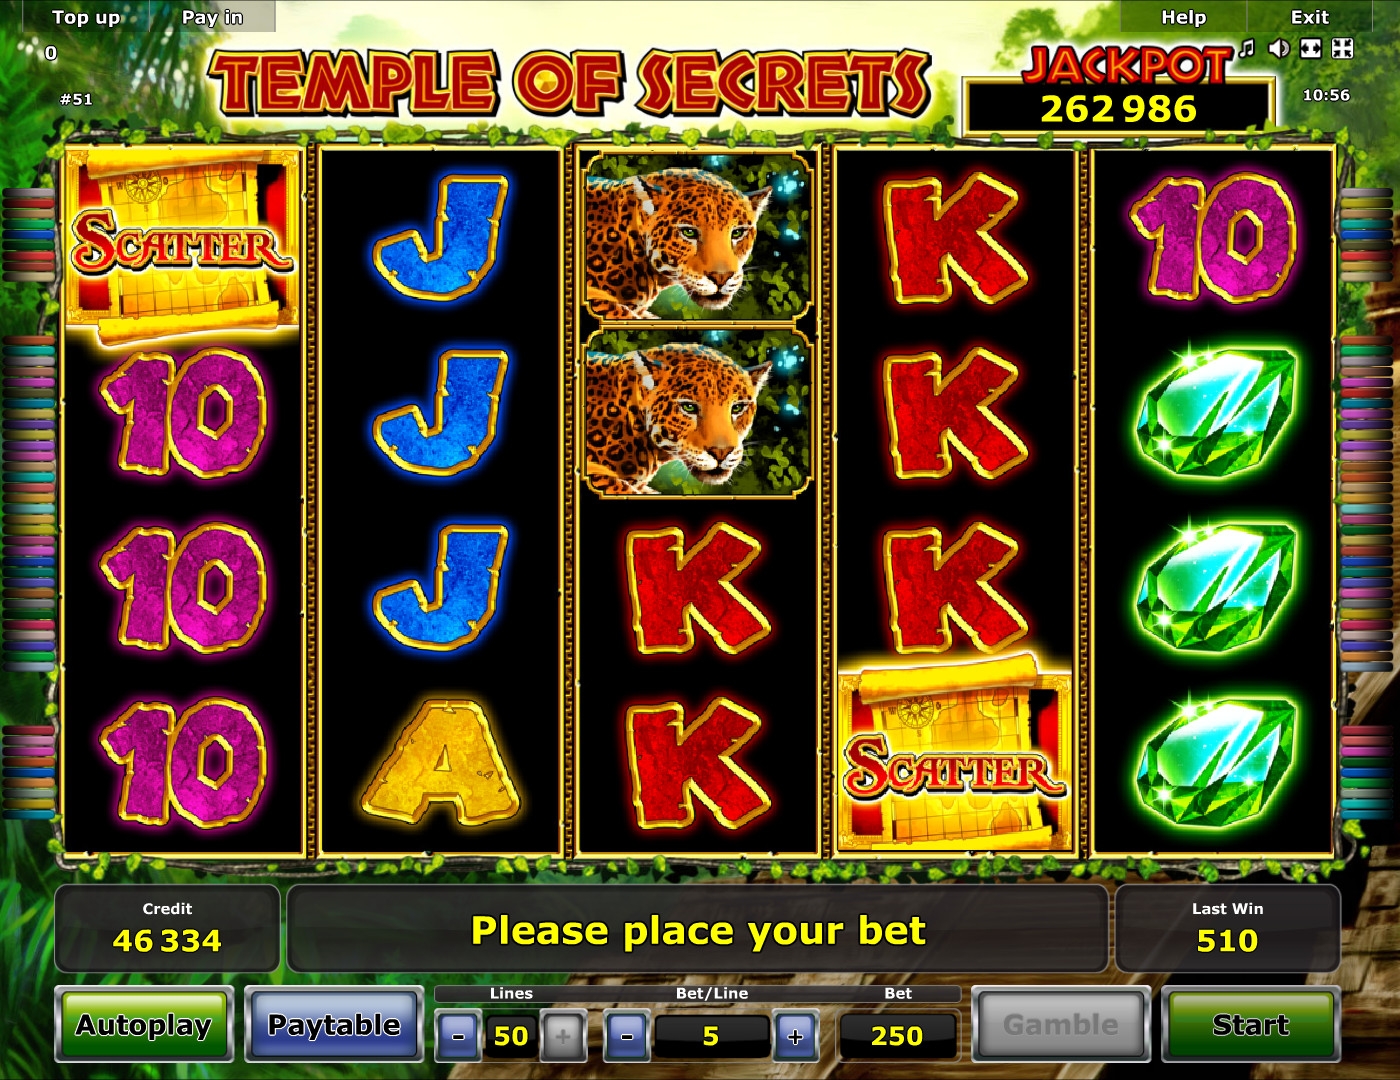This screenshot has width=1400, height=1080.
Task: Open the Top up menu item
Action: click(86, 17)
